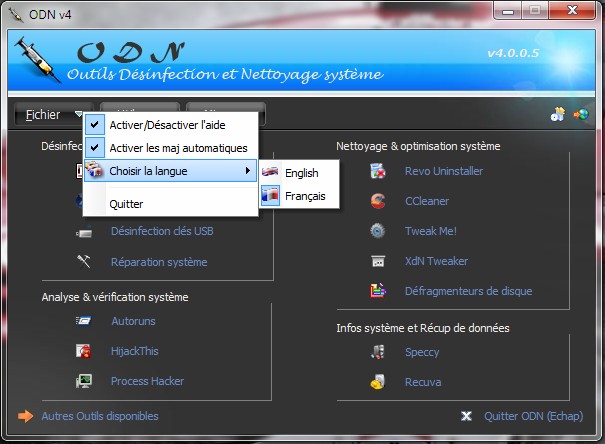
Task: Select Quitter from the Fichier menu
Action: pyautogui.click(x=126, y=204)
